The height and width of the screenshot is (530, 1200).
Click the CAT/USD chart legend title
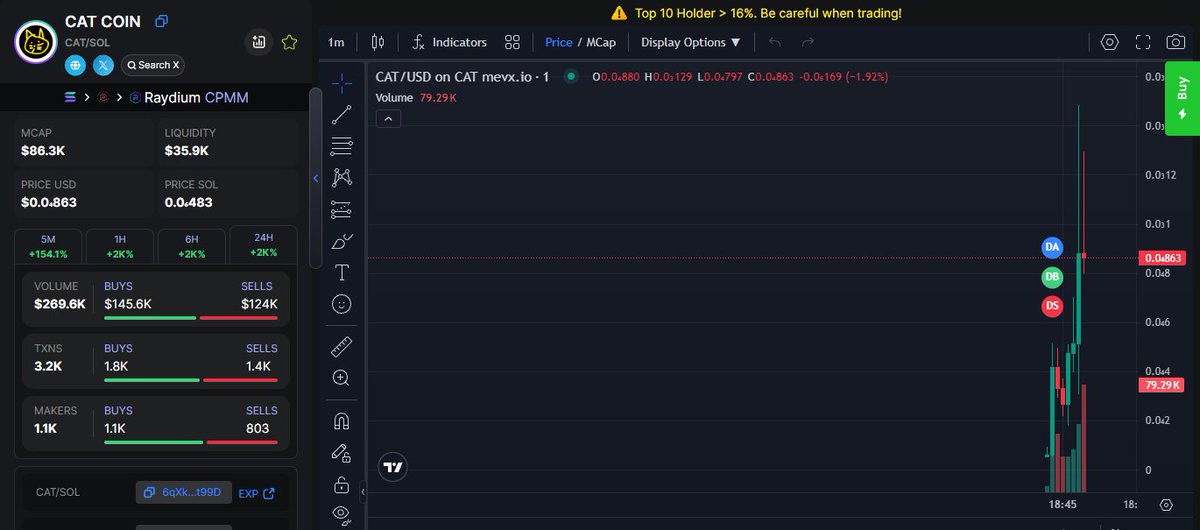(x=462, y=76)
